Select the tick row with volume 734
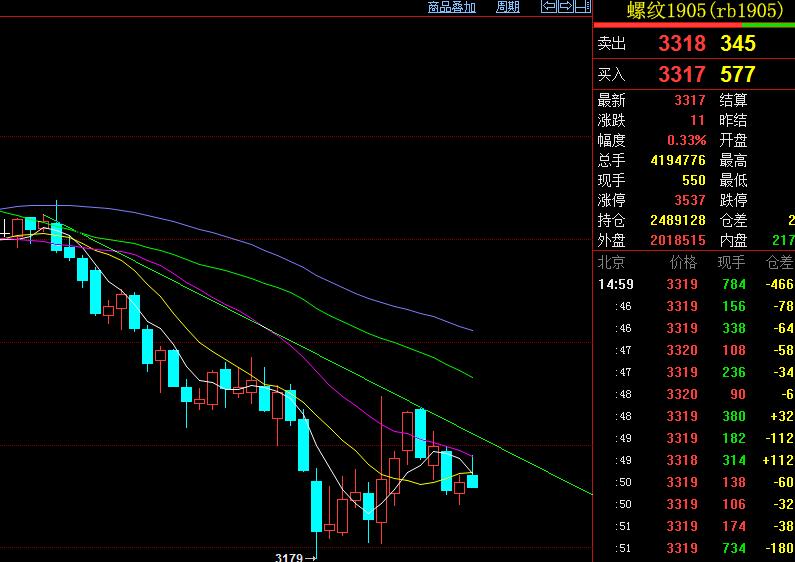795x562 pixels. [x=695, y=548]
